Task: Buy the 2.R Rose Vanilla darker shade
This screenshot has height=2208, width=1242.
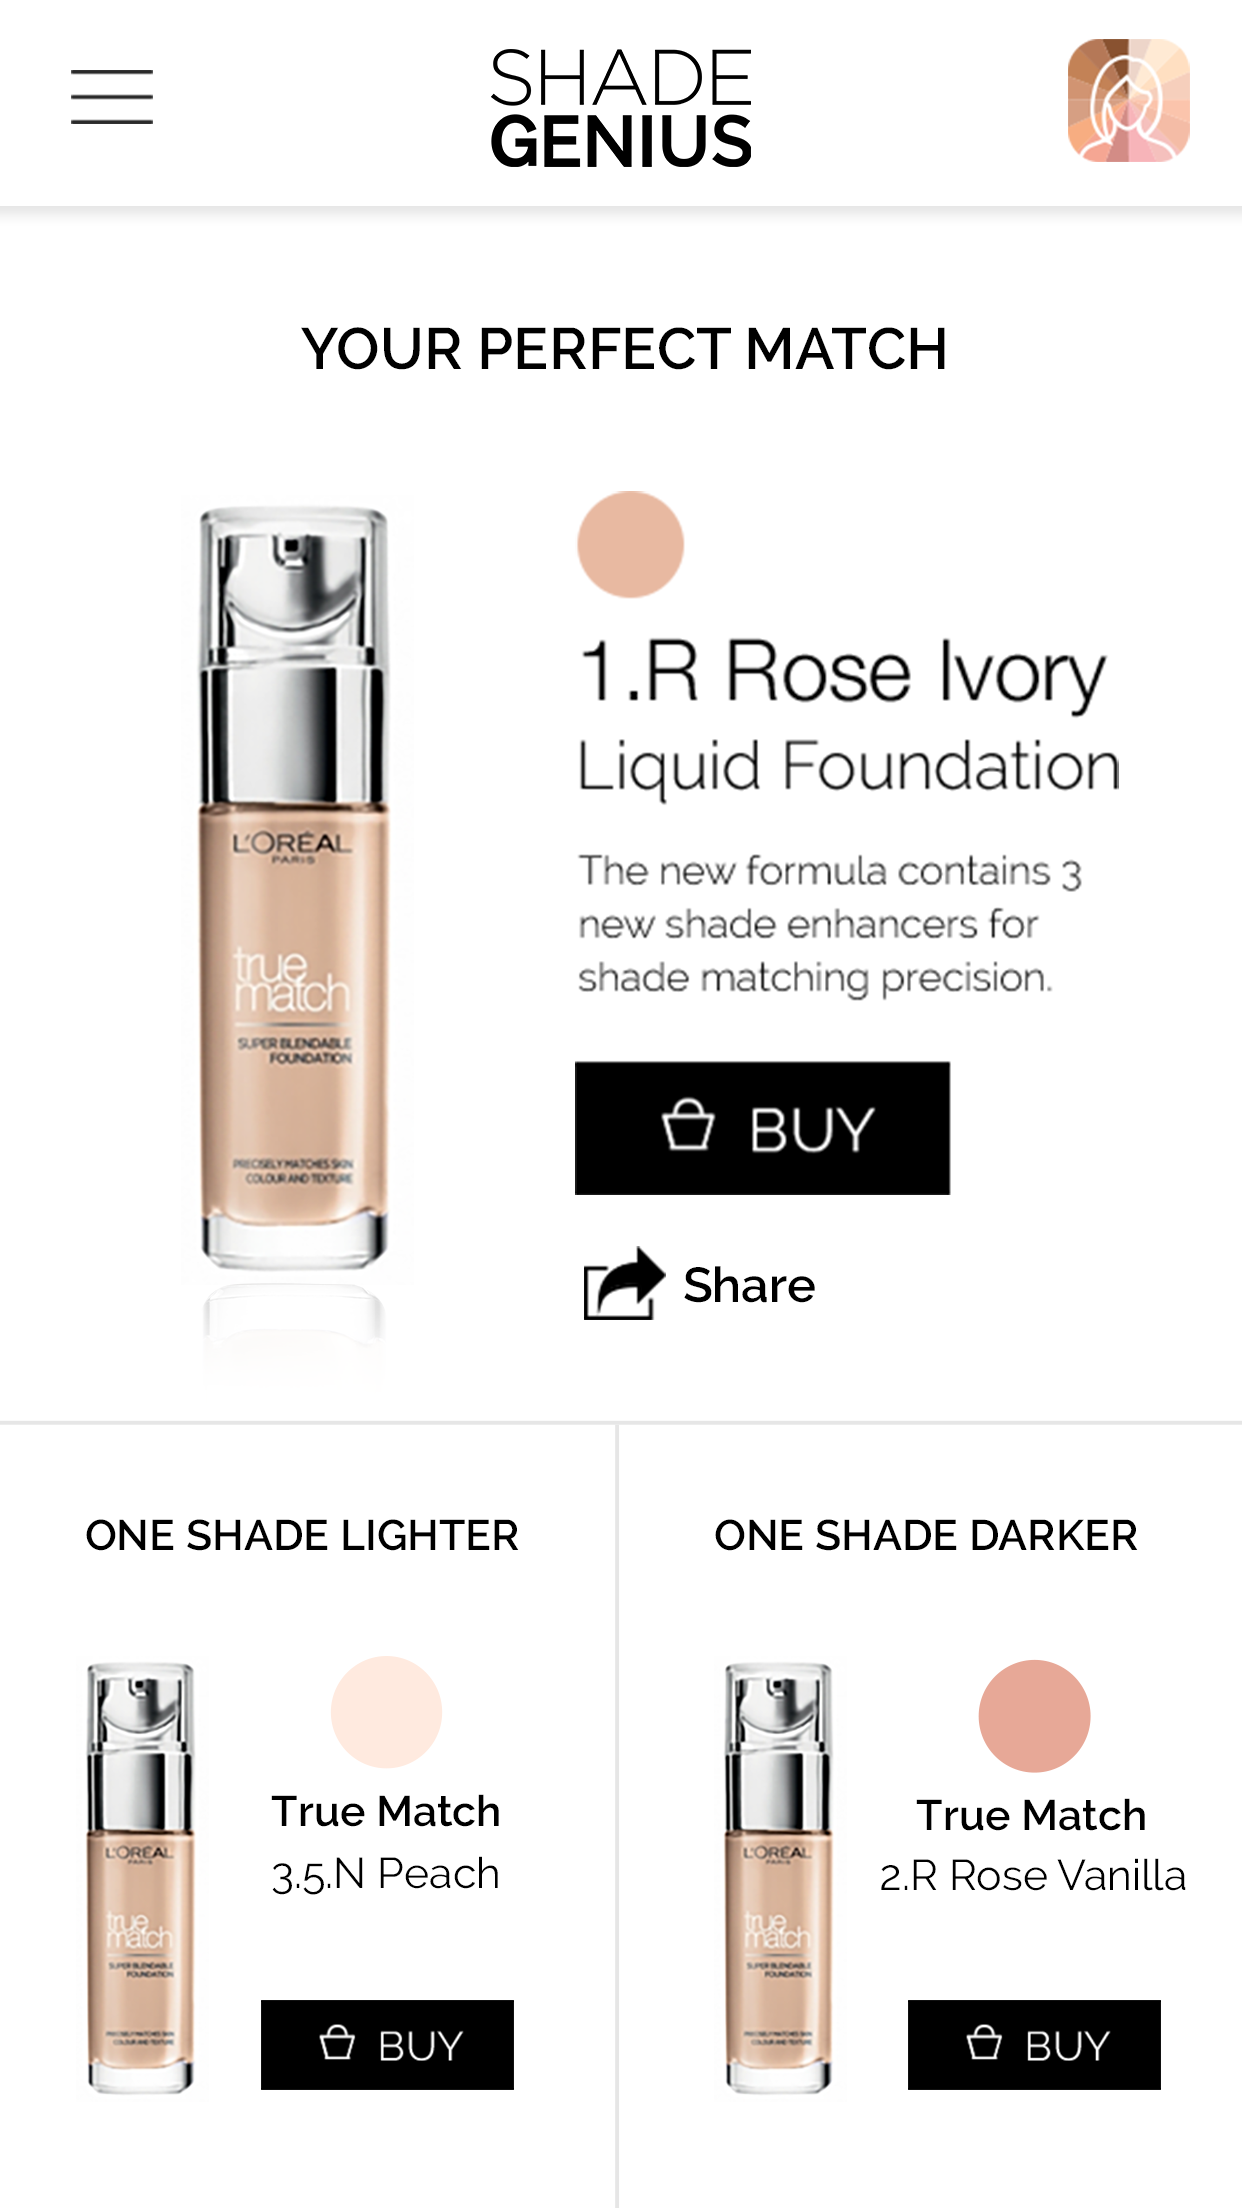Action: pyautogui.click(x=1034, y=2044)
